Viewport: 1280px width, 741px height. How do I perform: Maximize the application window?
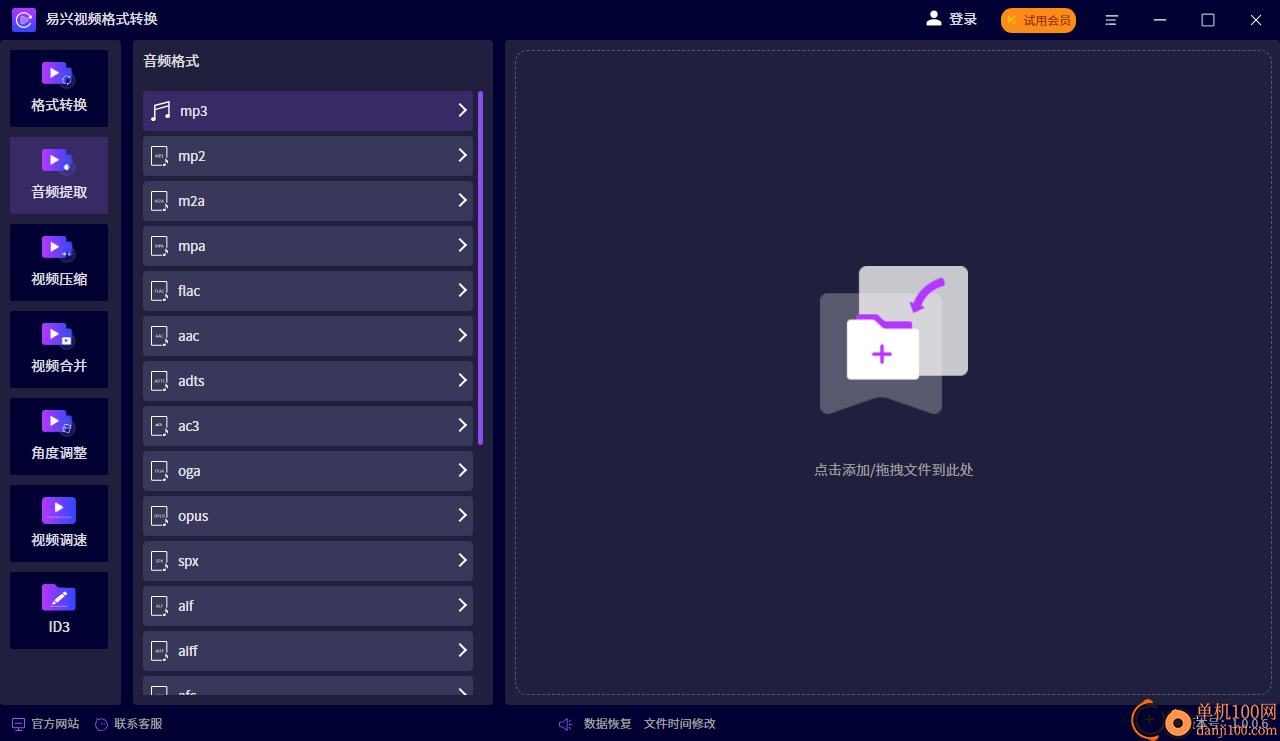coord(1208,20)
